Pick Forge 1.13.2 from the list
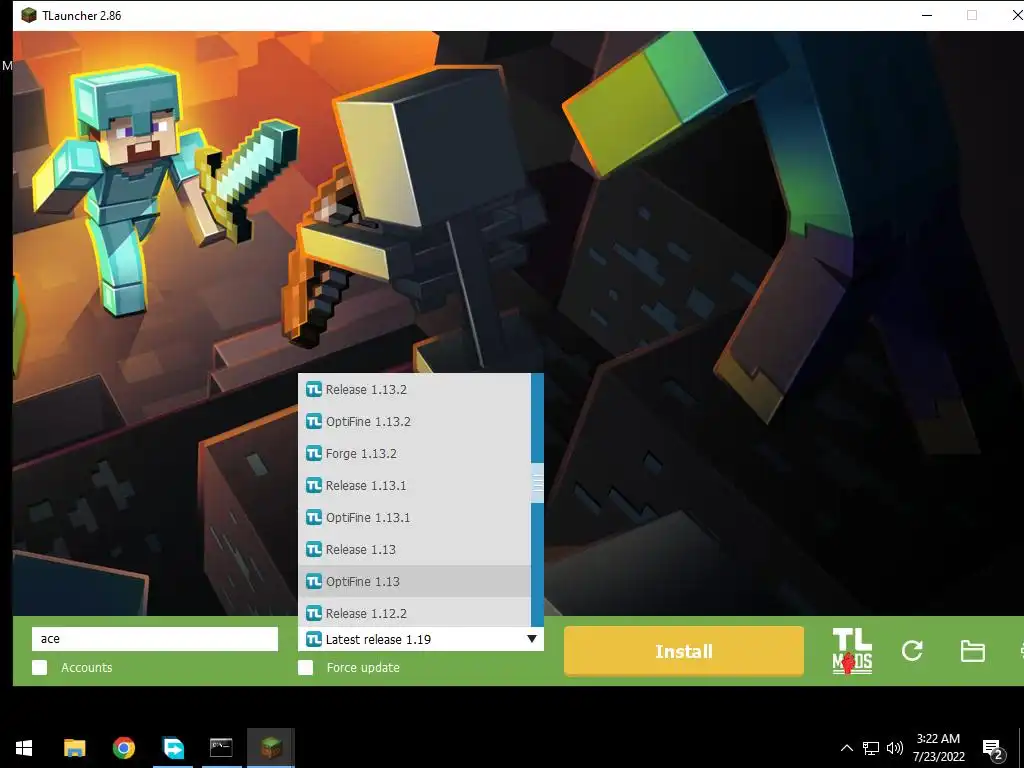This screenshot has width=1024, height=768. pos(414,453)
